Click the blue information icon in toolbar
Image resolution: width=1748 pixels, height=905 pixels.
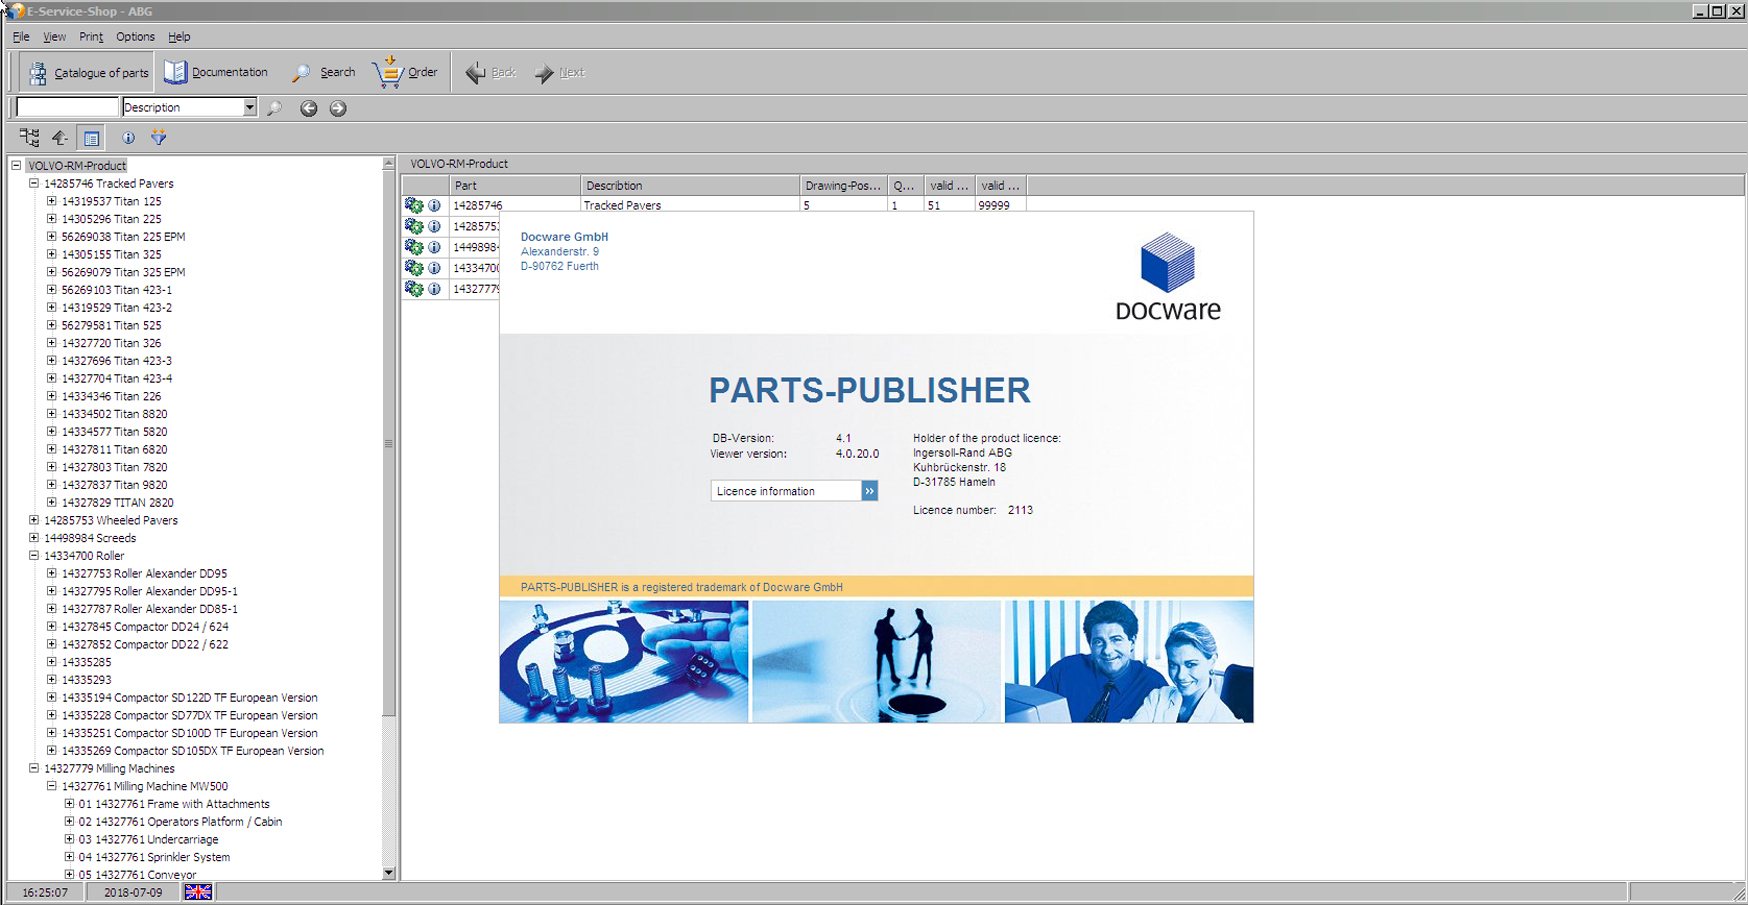coord(128,138)
